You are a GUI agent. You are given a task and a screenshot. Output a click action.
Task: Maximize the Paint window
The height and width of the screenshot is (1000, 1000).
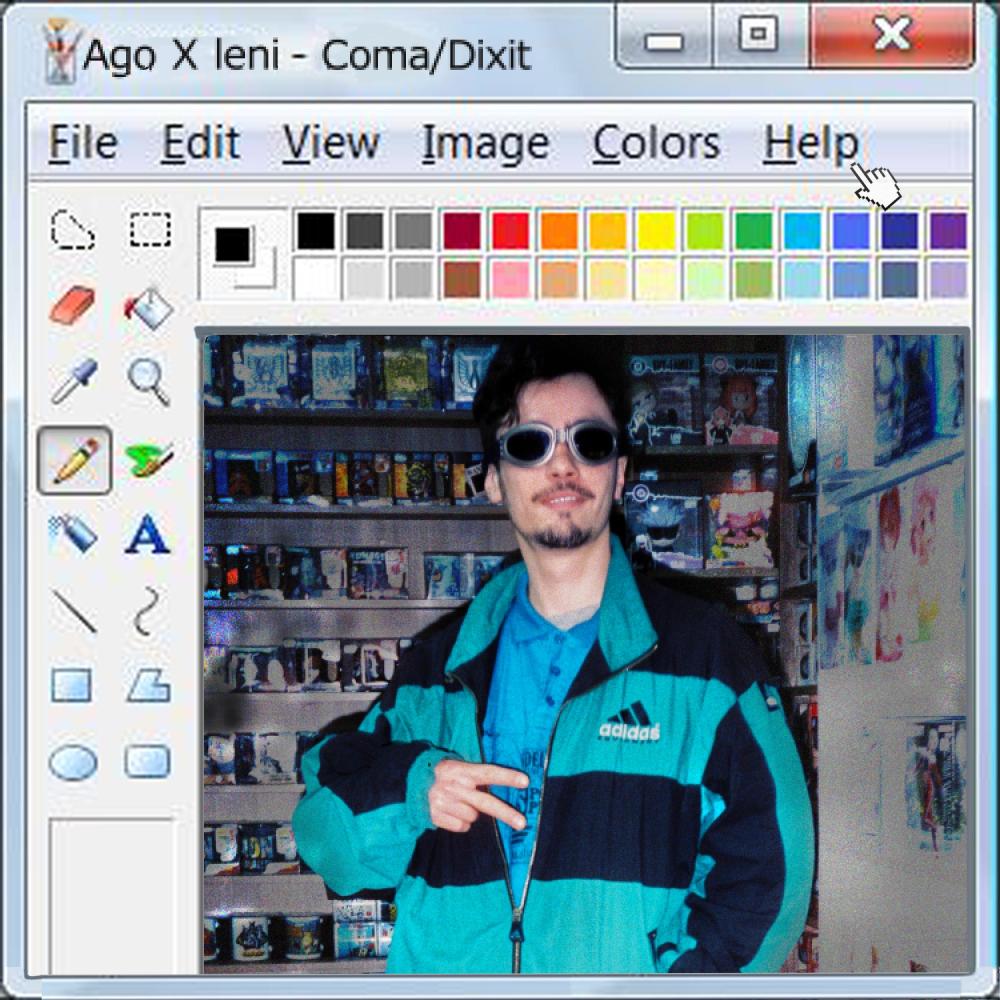[x=760, y=36]
